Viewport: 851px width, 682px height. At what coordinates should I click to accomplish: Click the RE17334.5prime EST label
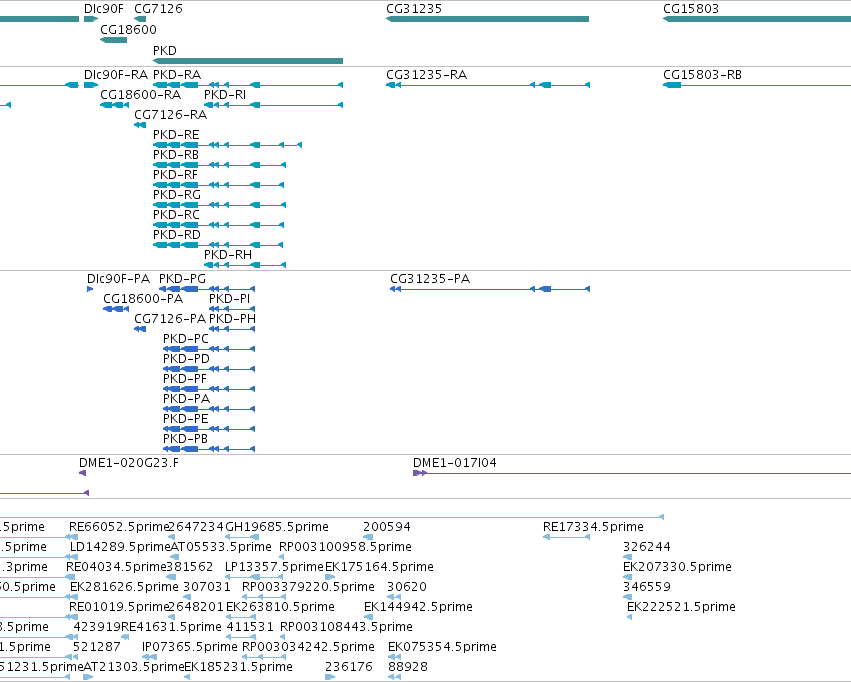[x=593, y=527]
